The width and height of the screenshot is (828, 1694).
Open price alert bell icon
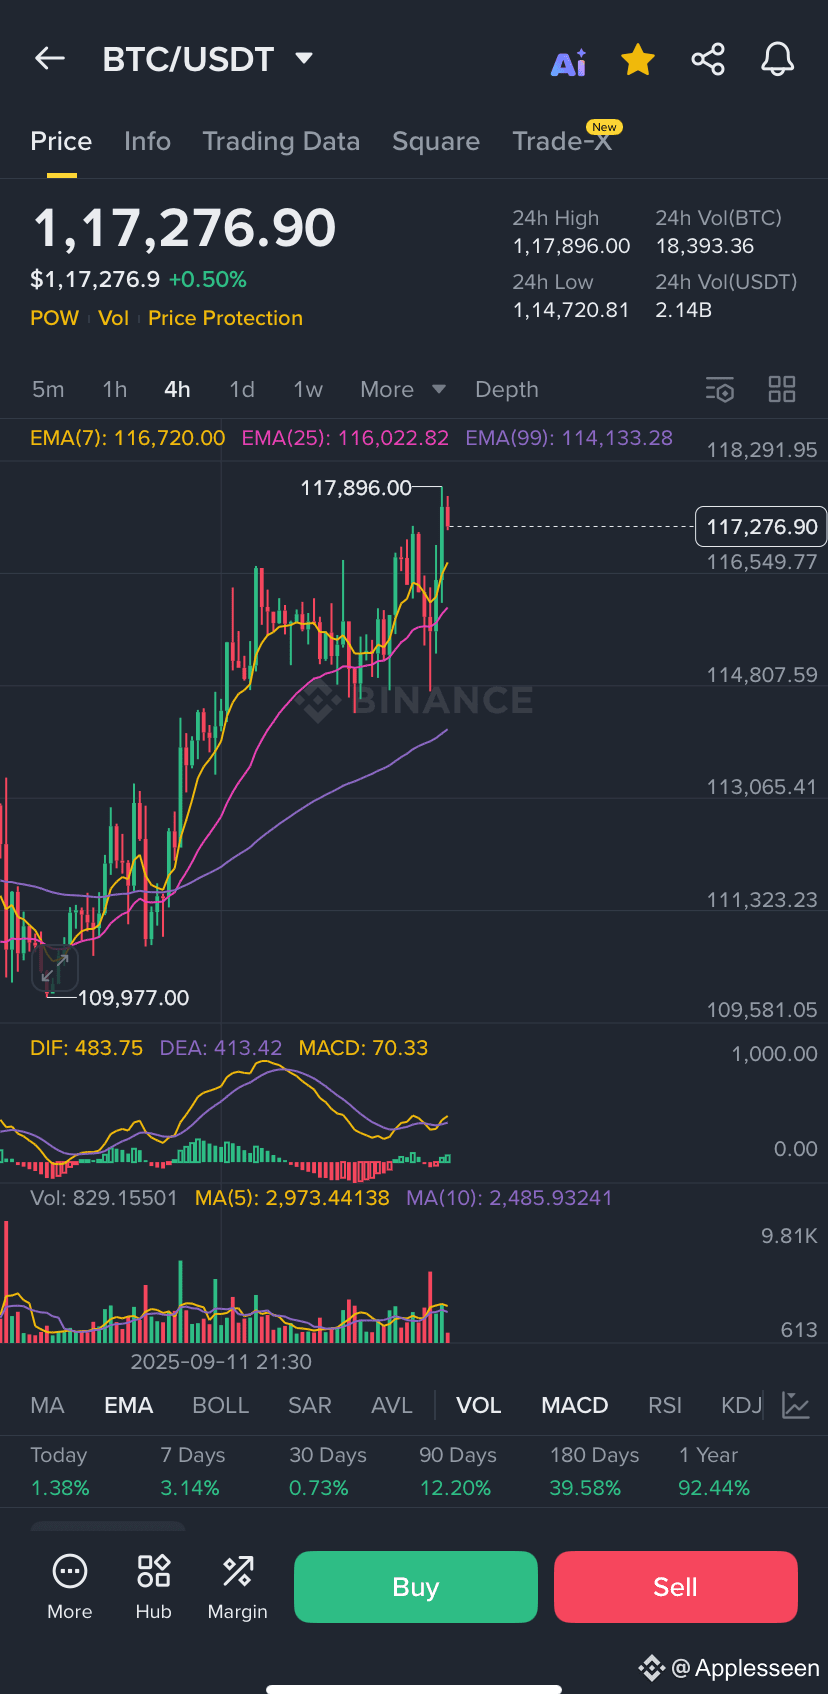pyautogui.click(x=777, y=59)
